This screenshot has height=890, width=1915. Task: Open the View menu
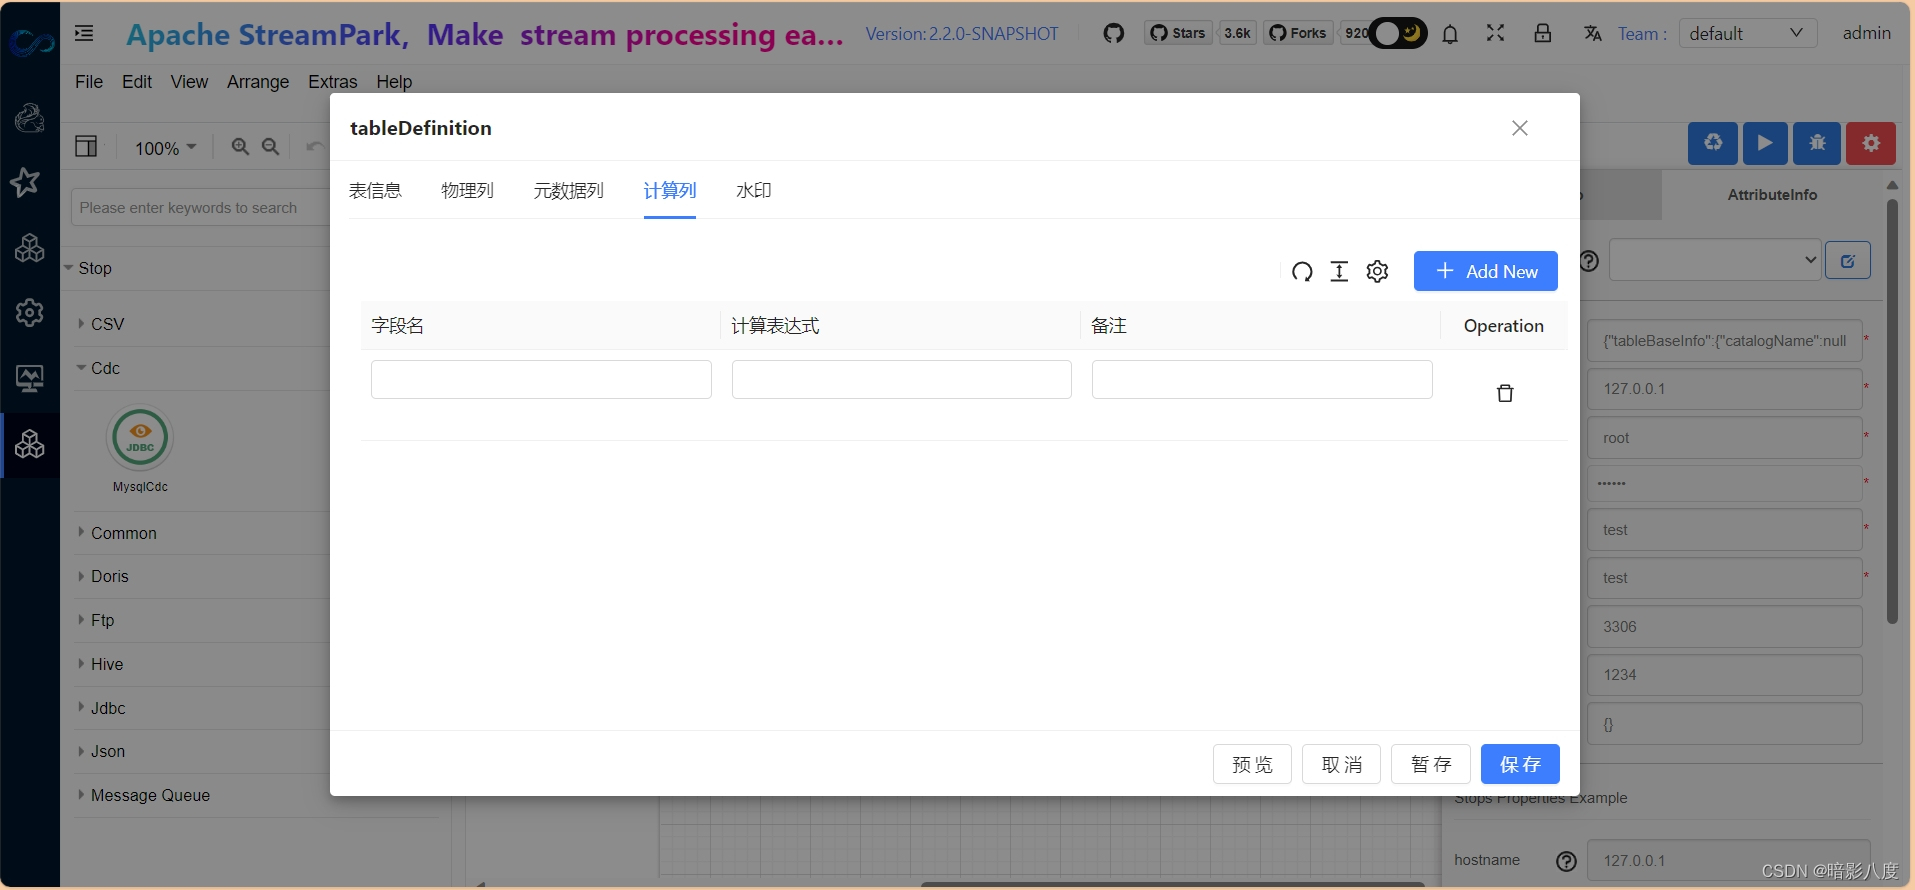189,82
